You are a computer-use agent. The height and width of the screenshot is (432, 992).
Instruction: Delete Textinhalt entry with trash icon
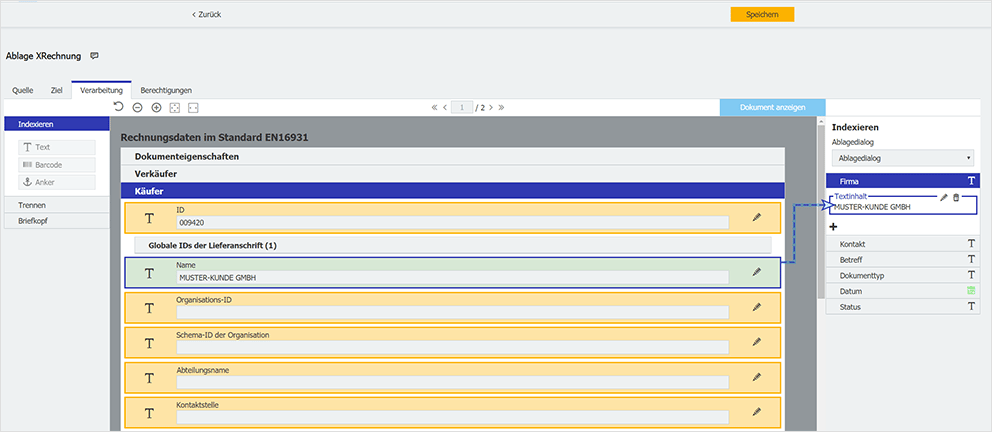tap(956, 198)
